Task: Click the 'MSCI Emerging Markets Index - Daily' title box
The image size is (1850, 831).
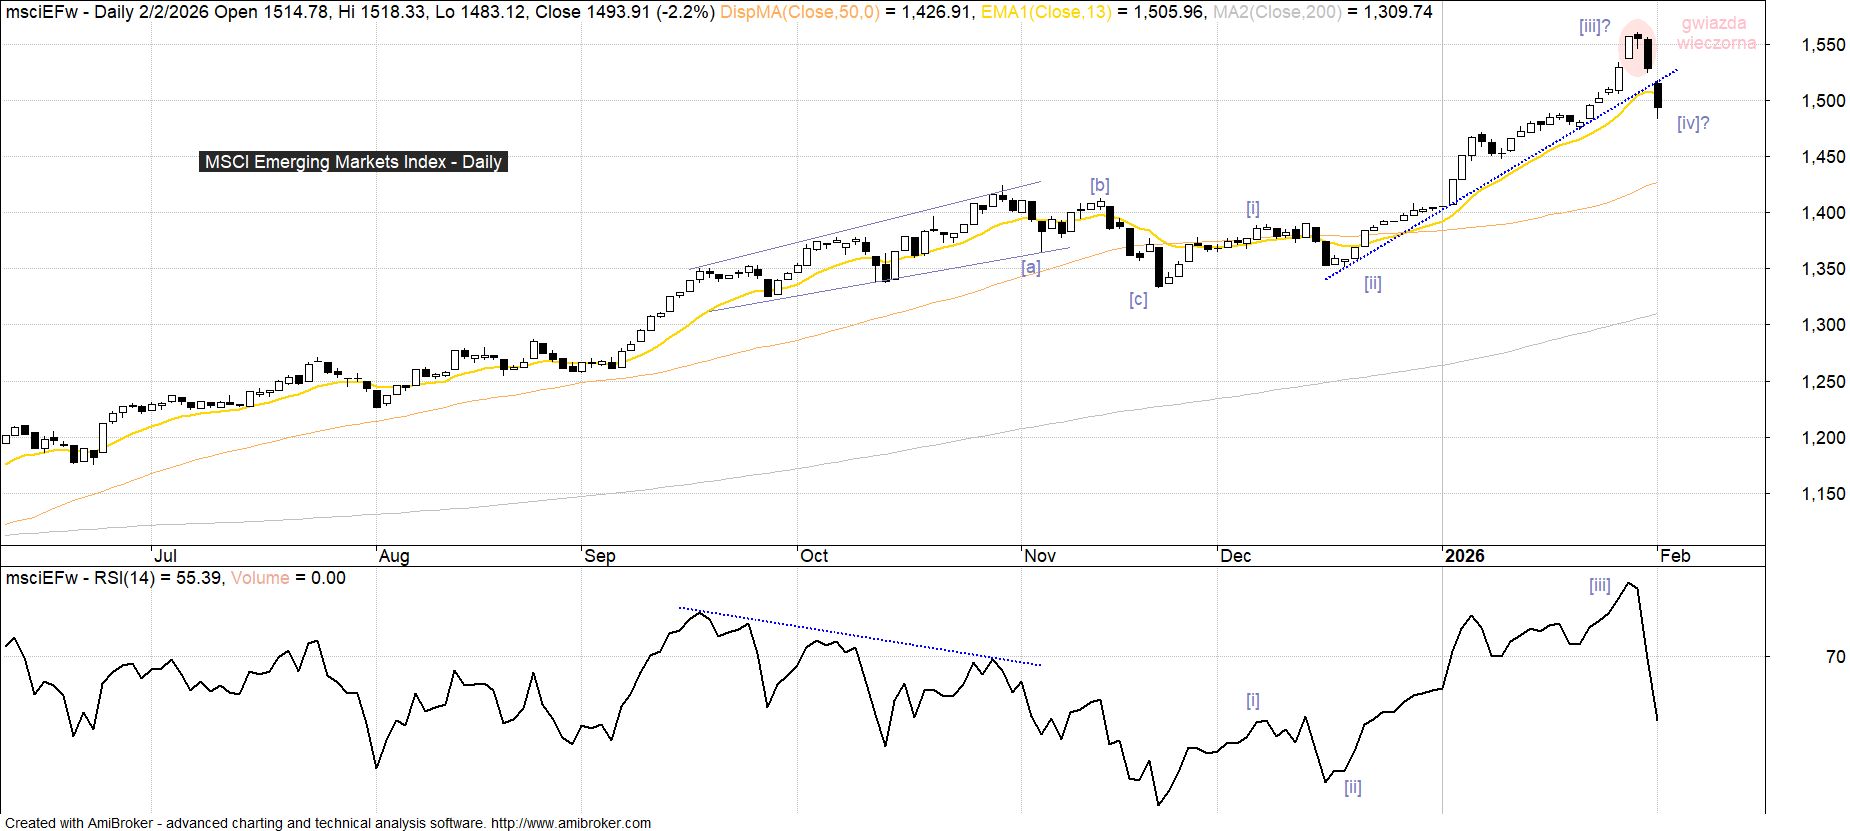Action: pyautogui.click(x=353, y=162)
